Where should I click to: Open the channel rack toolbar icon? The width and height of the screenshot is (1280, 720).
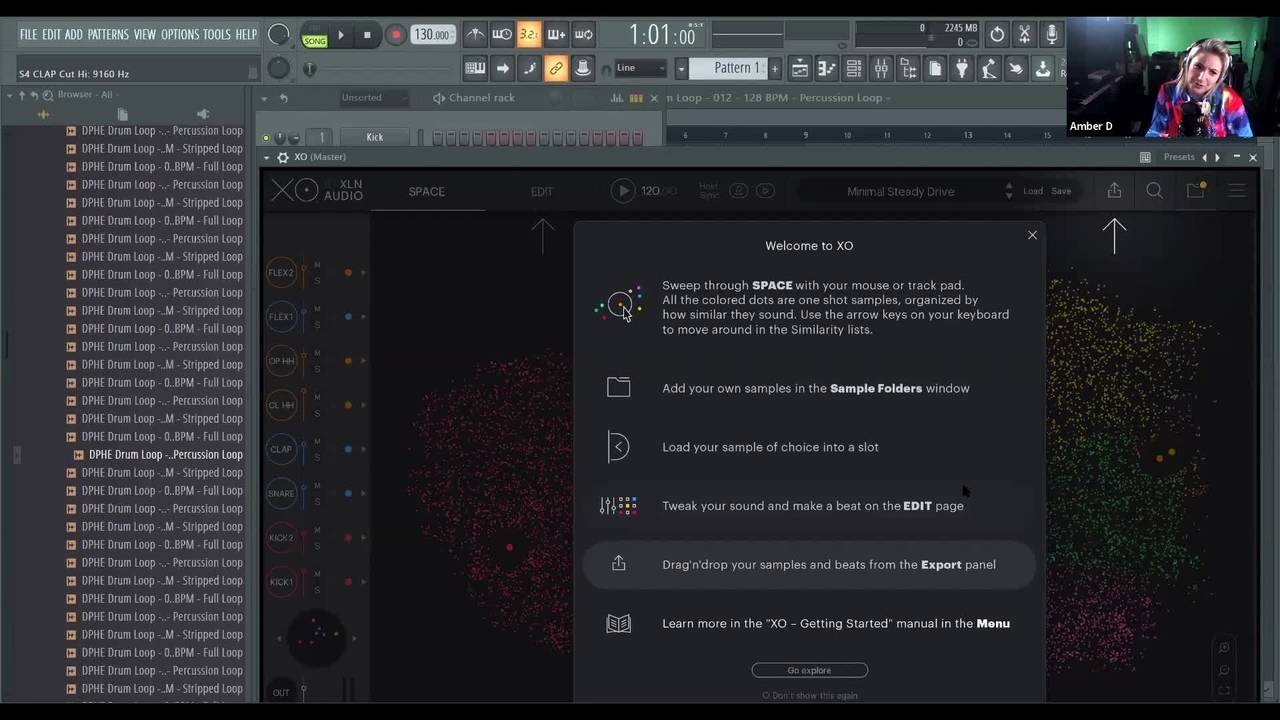click(x=854, y=68)
